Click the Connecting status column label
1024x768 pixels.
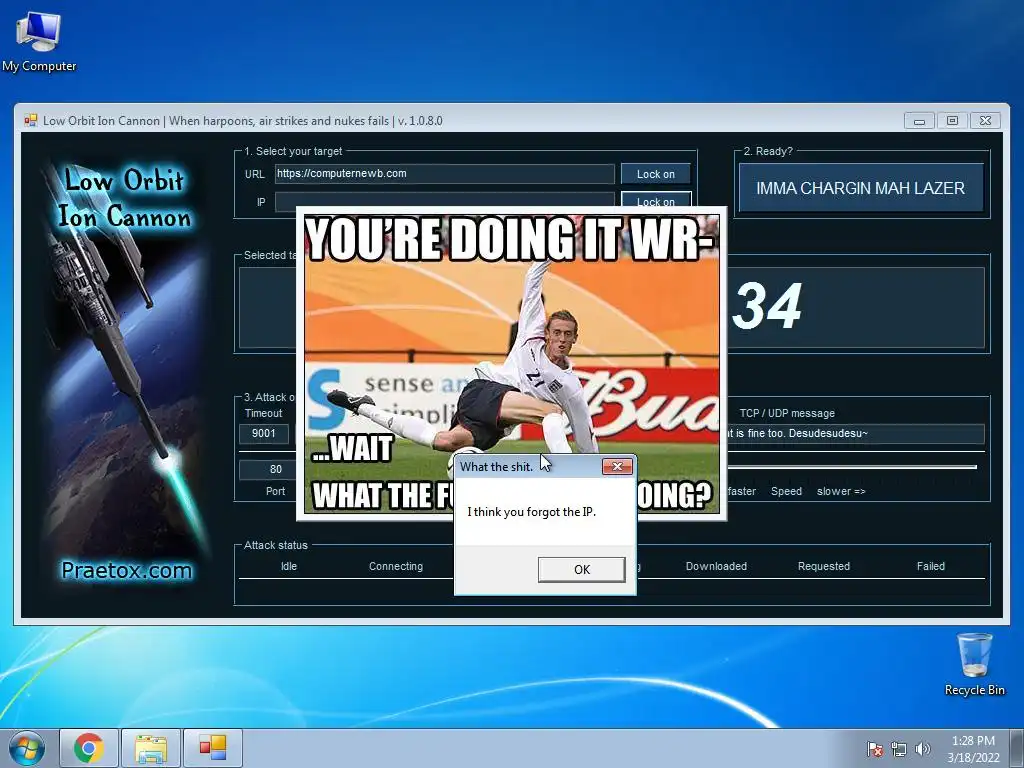coord(396,566)
